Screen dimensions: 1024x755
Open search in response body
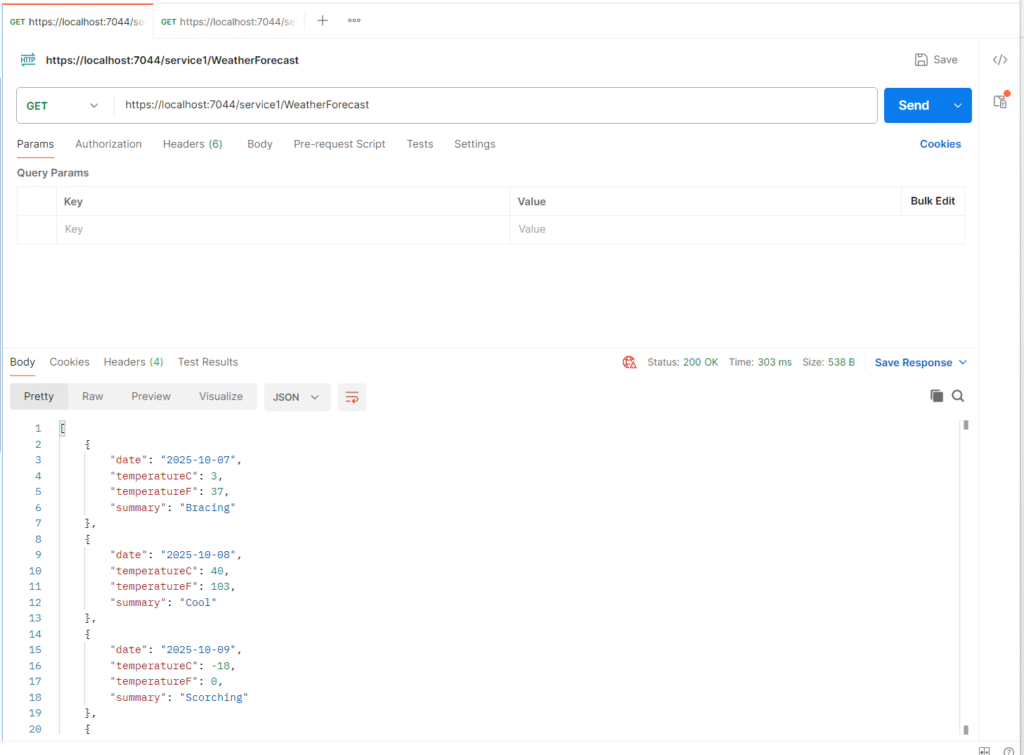958,396
